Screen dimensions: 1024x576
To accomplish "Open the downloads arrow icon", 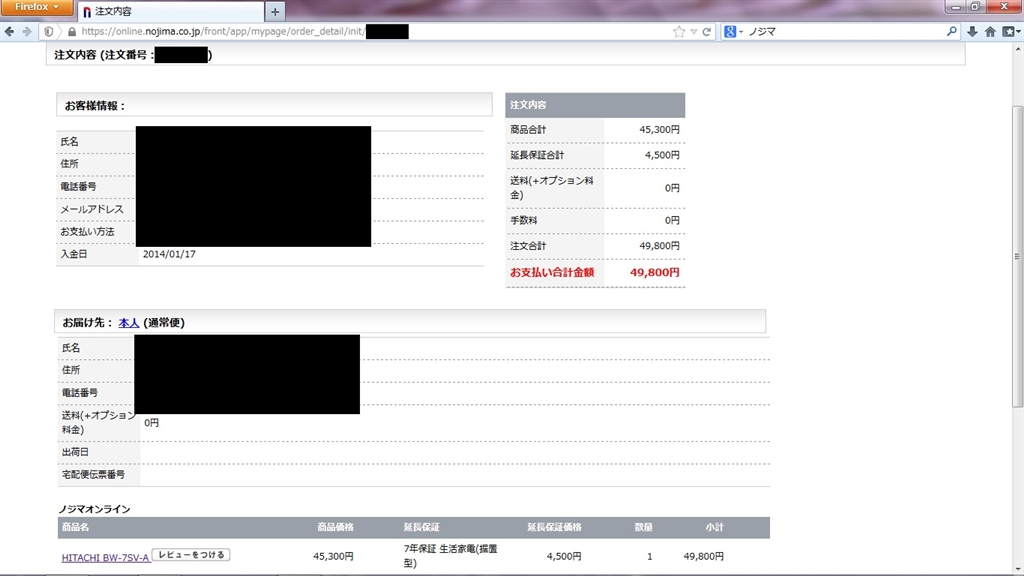I will (972, 31).
